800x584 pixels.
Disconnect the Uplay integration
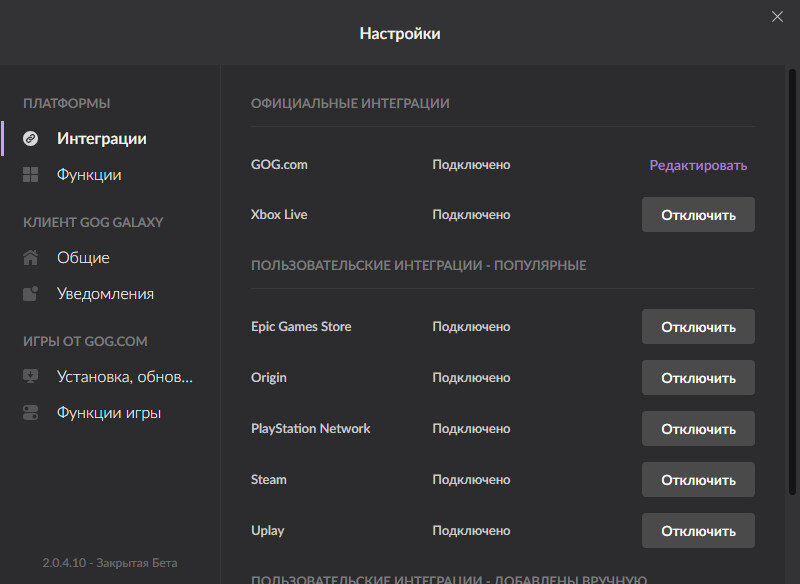[698, 531]
